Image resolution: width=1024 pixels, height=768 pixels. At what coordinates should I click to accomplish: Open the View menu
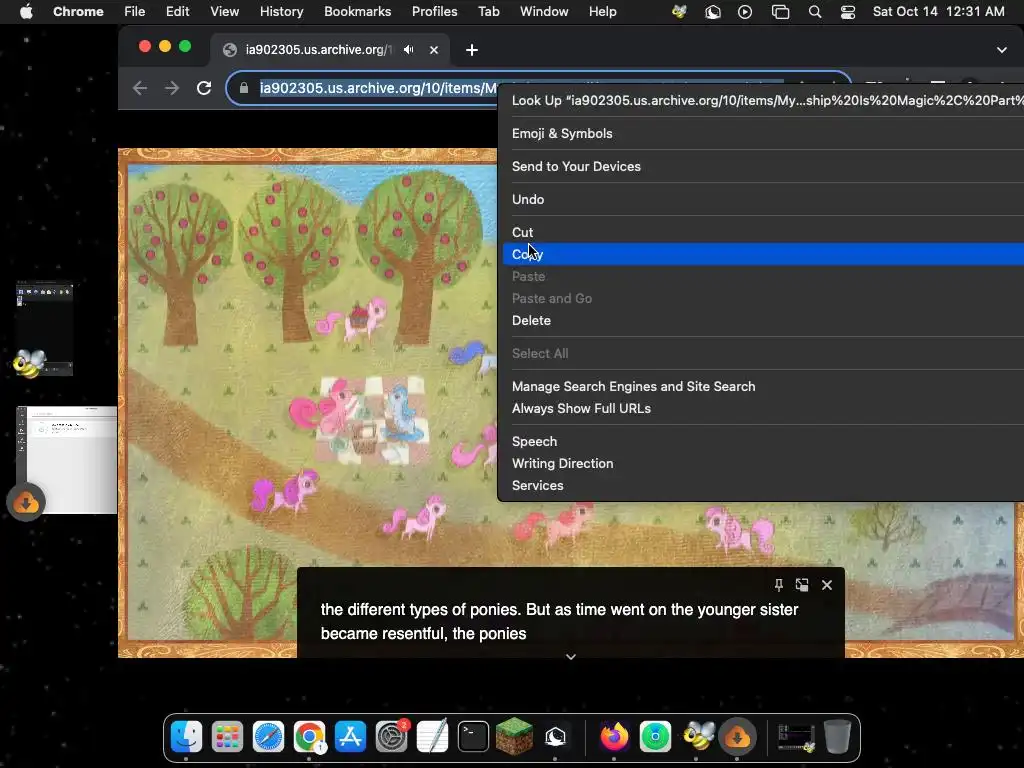pyautogui.click(x=224, y=11)
